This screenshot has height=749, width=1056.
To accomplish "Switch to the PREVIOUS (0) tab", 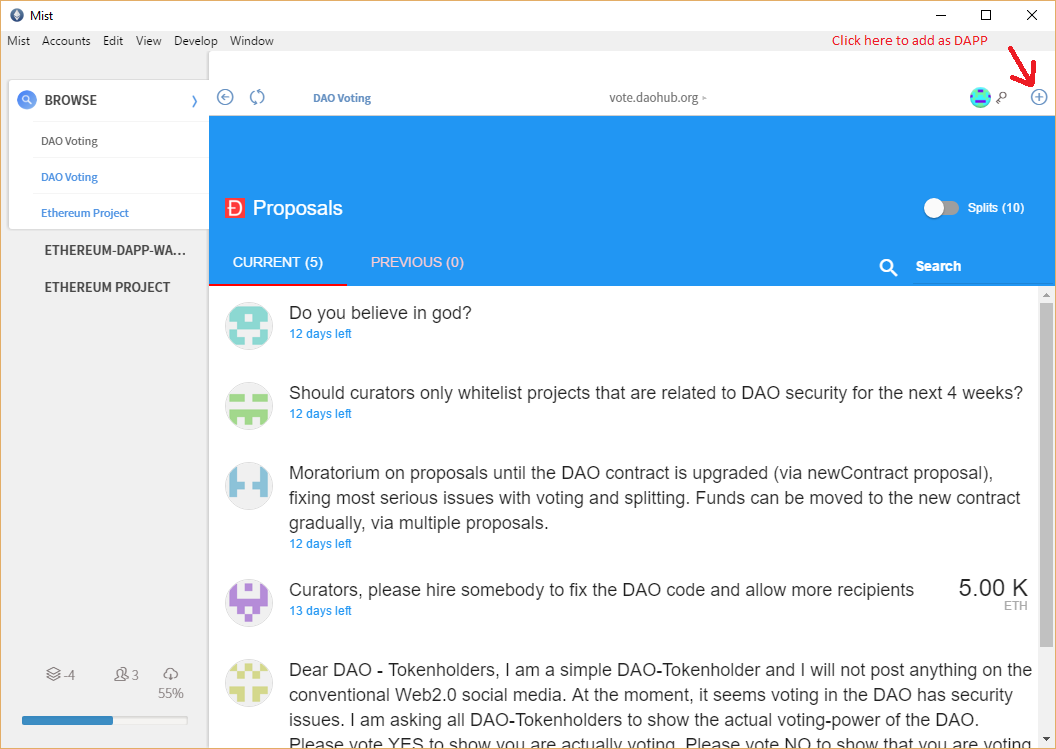I will pyautogui.click(x=418, y=263).
